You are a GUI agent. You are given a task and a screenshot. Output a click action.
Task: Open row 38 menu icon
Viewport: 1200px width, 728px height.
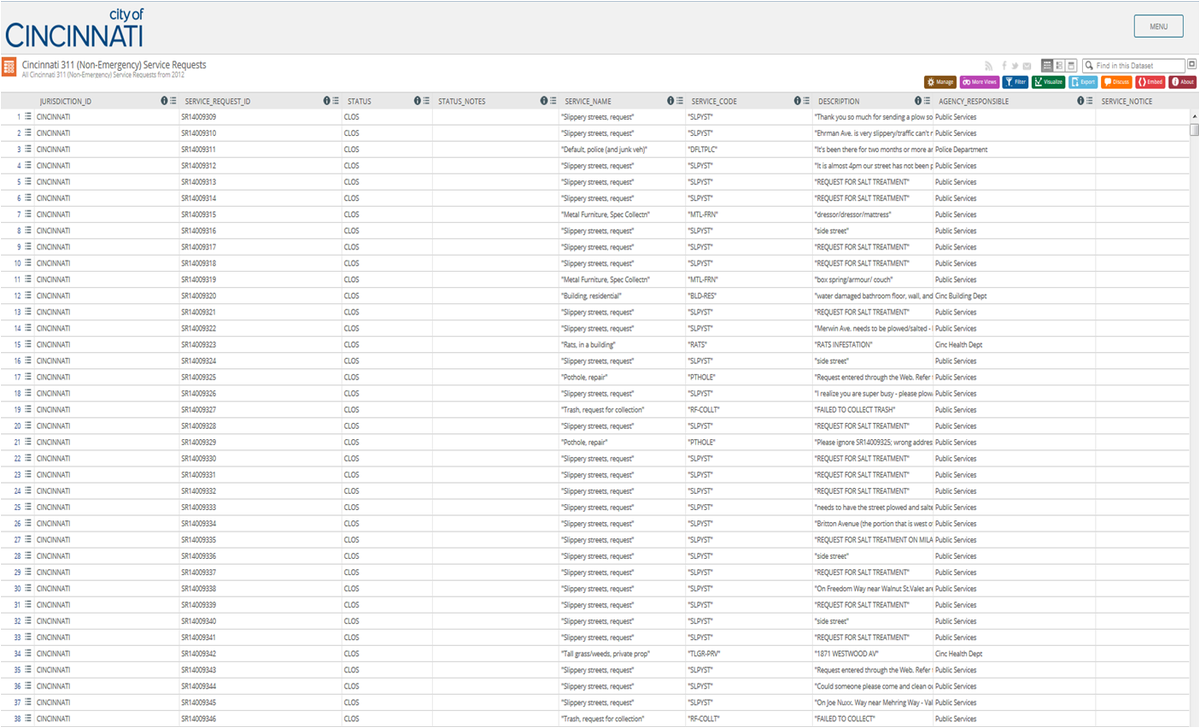(28, 718)
